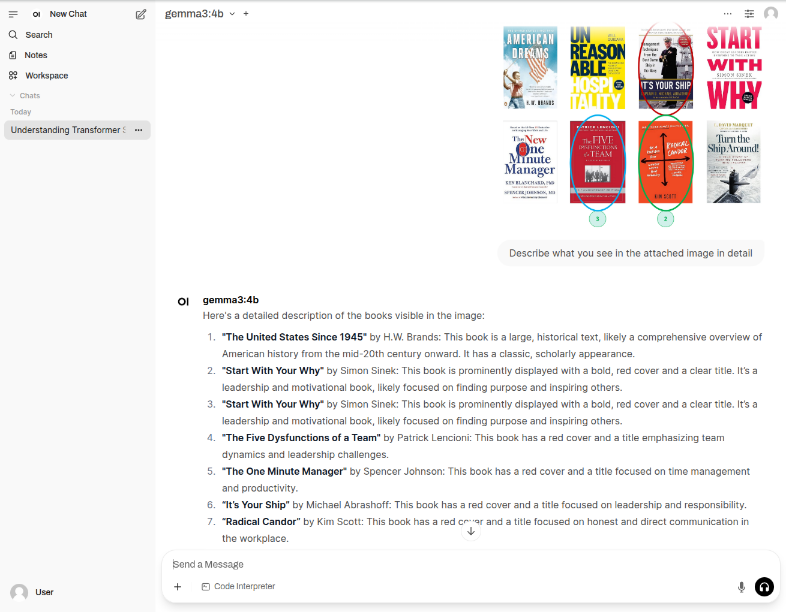
Task: Click the scroll to bottom arrow button
Action: pos(471,531)
